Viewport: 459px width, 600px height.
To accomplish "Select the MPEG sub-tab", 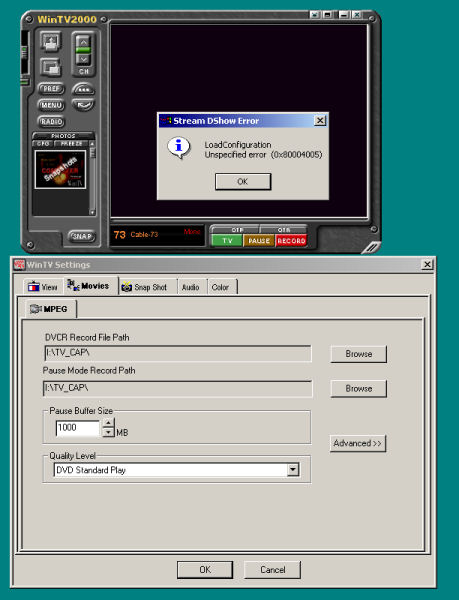I will pyautogui.click(x=49, y=309).
